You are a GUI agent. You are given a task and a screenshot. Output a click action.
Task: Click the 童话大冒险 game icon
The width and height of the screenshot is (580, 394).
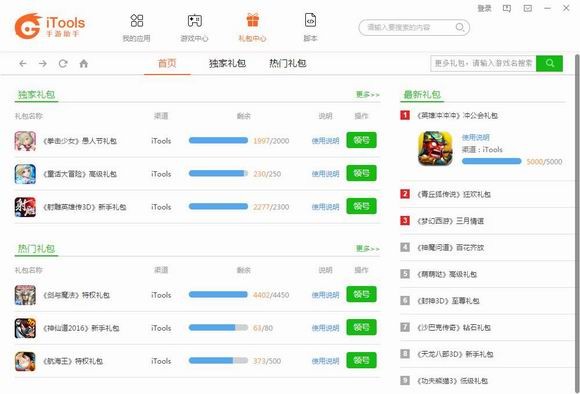coord(25,174)
